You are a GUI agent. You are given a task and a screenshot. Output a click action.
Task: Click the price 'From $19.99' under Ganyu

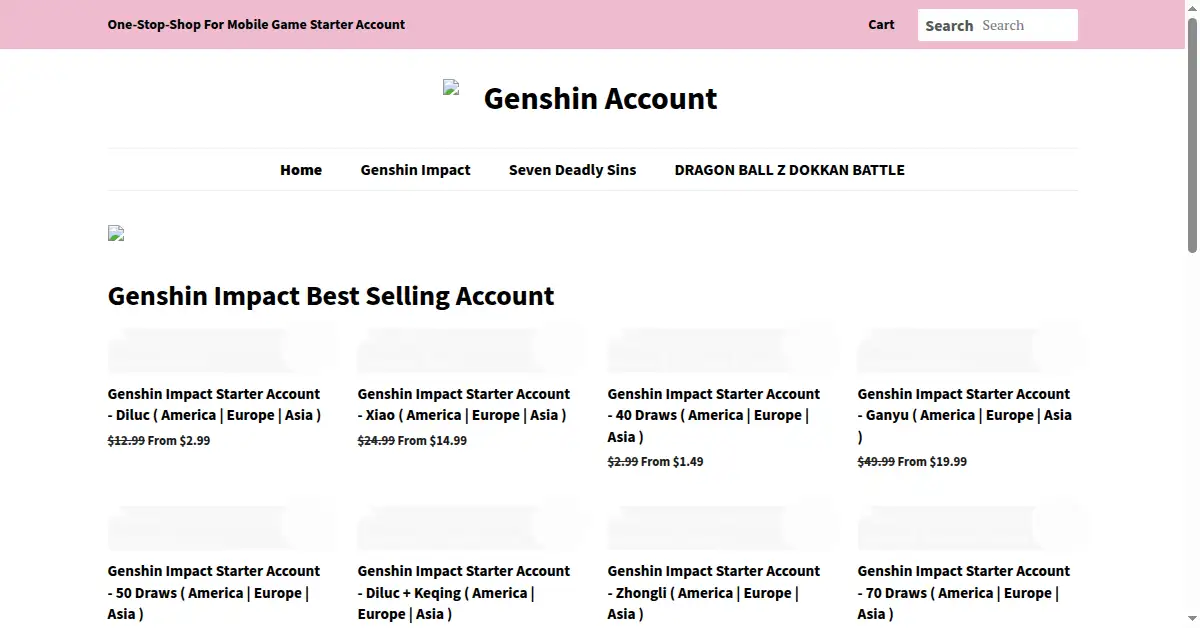click(x=932, y=461)
